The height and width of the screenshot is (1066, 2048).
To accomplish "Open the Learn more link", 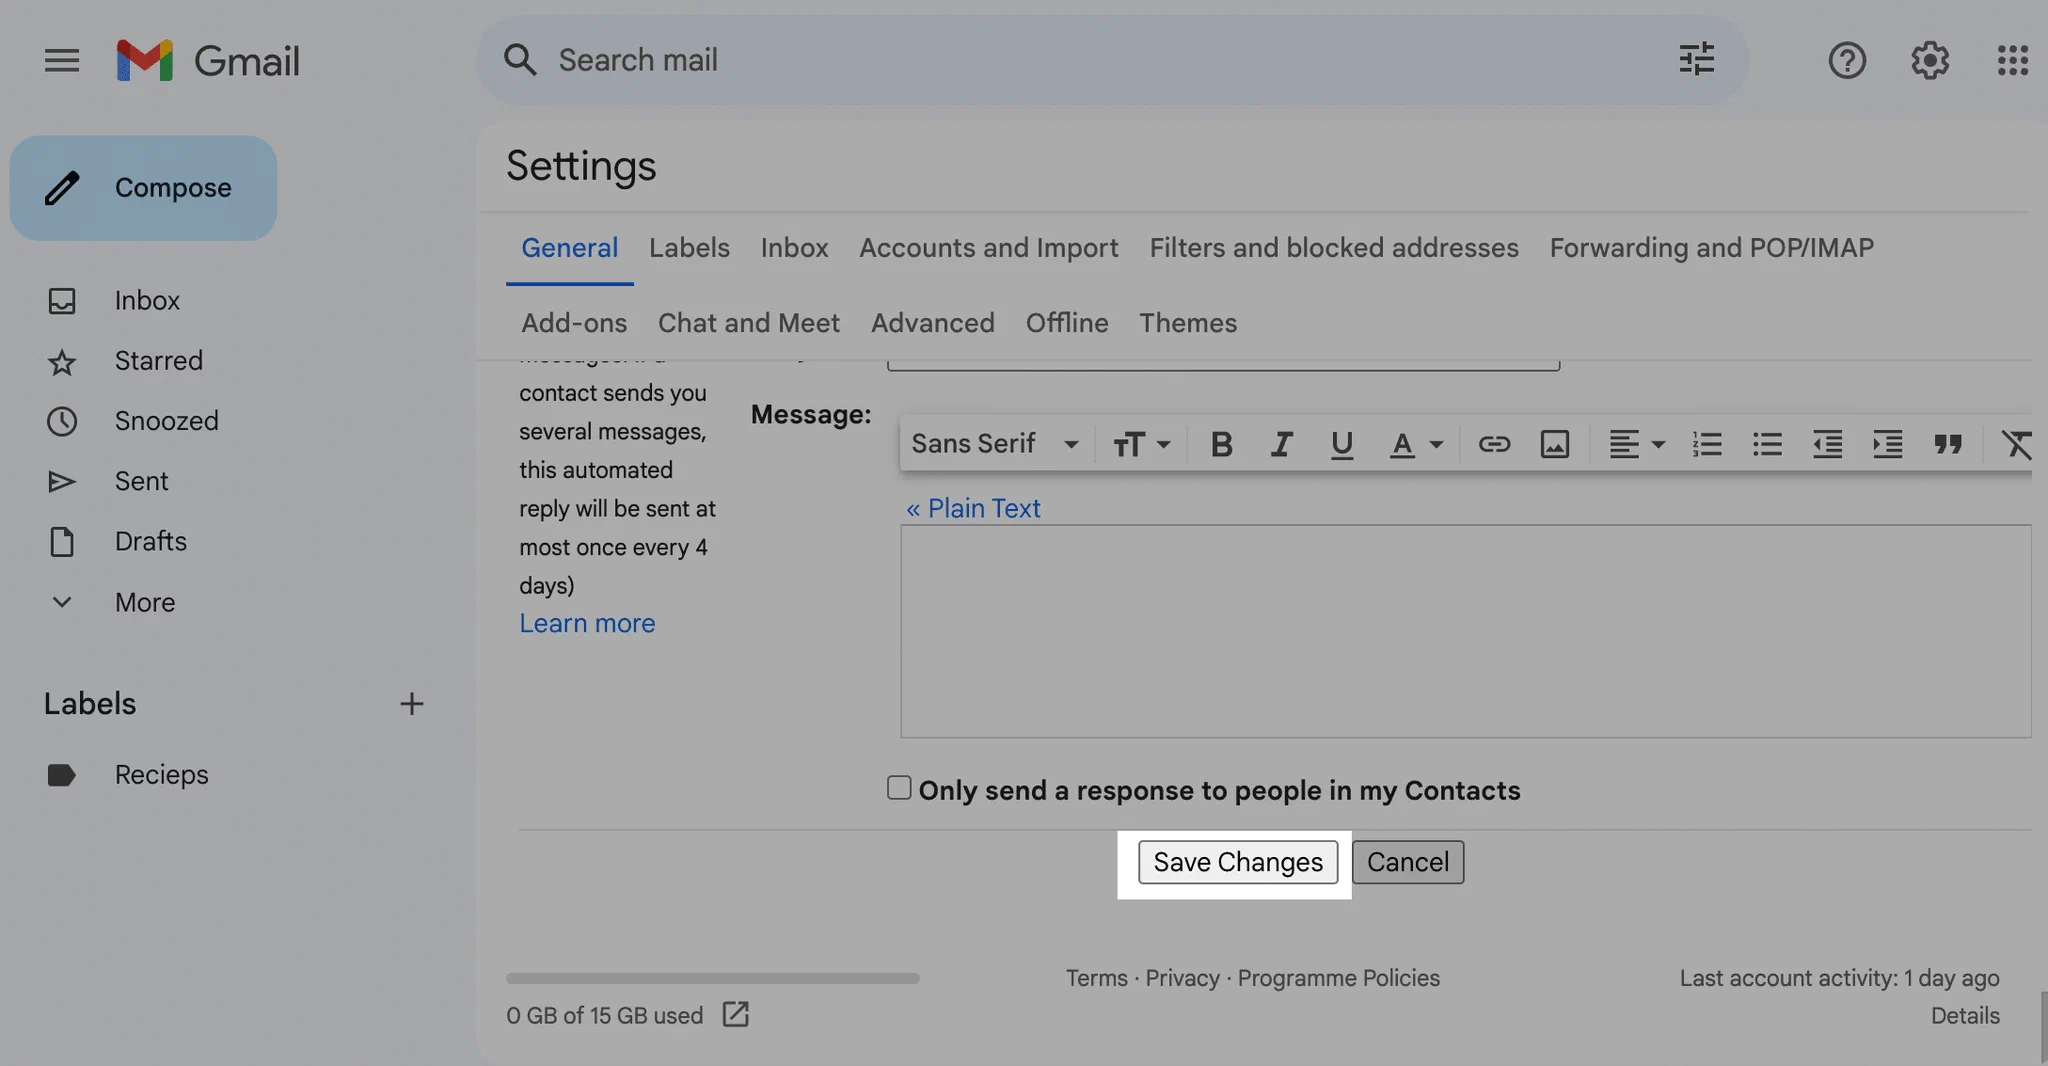I will tap(587, 623).
